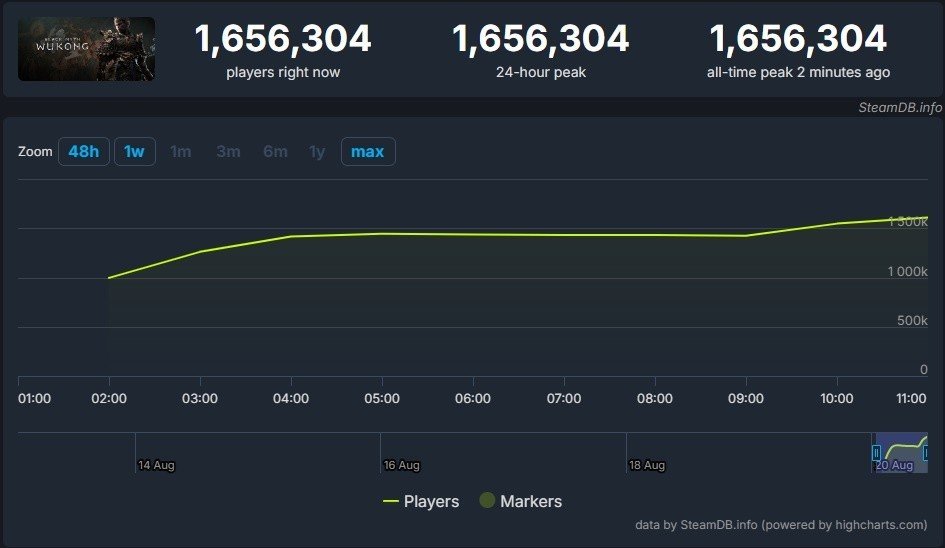Toggle the Markers series in legend
The image size is (945, 548).
(521, 501)
